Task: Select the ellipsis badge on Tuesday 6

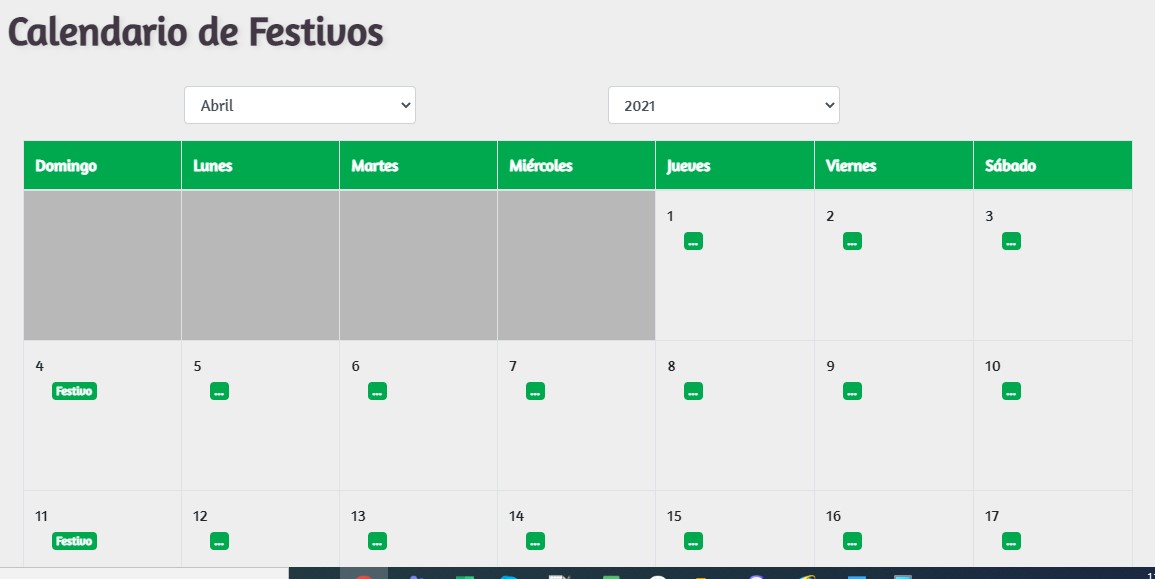Action: click(377, 391)
